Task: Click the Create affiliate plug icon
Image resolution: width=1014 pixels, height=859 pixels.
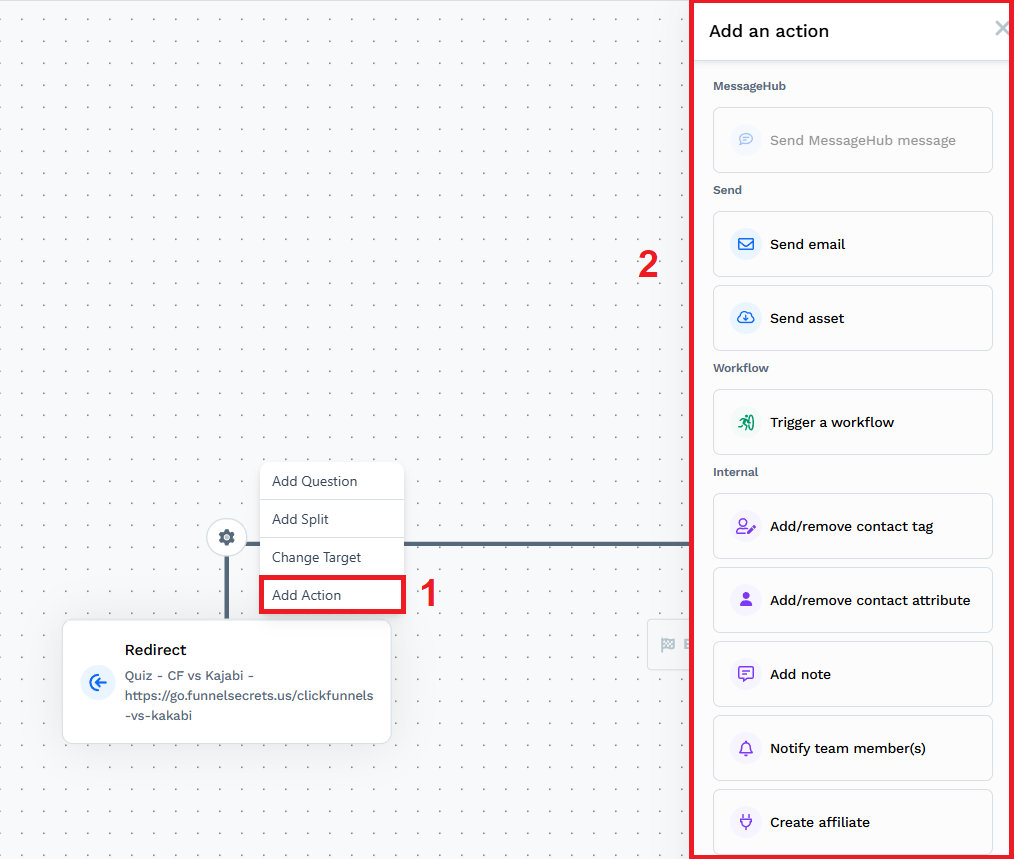Action: pyautogui.click(x=746, y=821)
